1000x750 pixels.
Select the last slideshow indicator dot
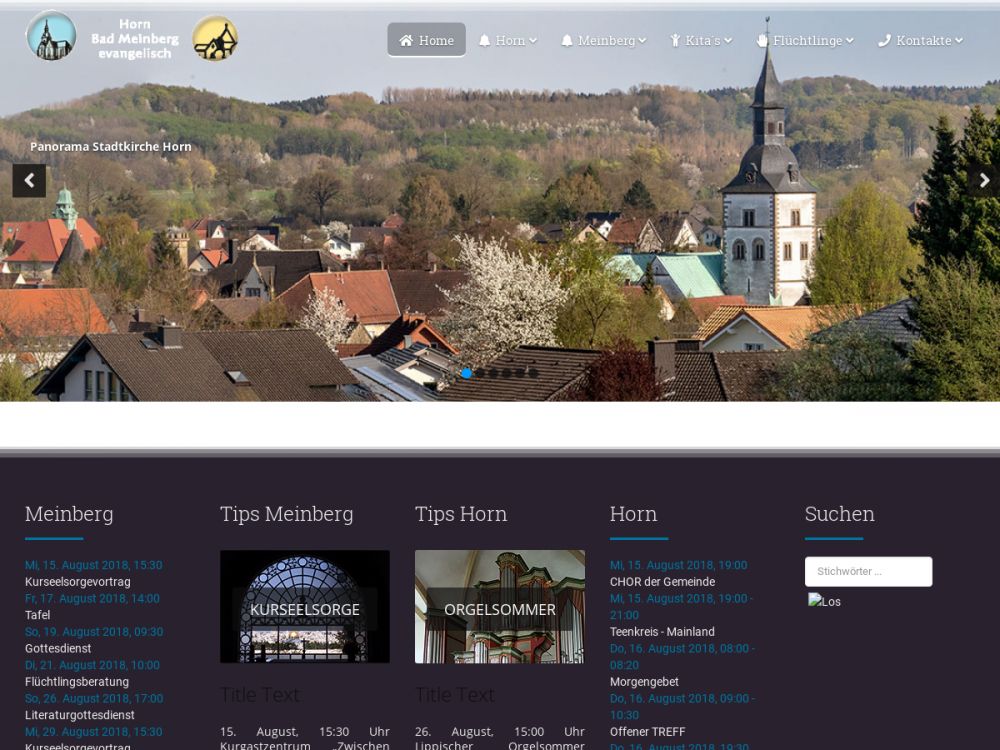coord(533,373)
